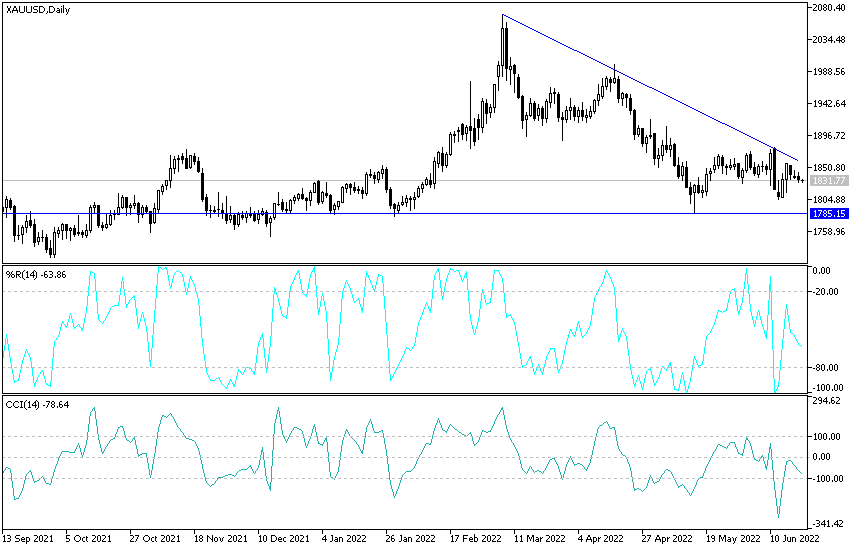Click the 27 Oct 2021 date label
The width and height of the screenshot is (860, 550).
[155, 538]
